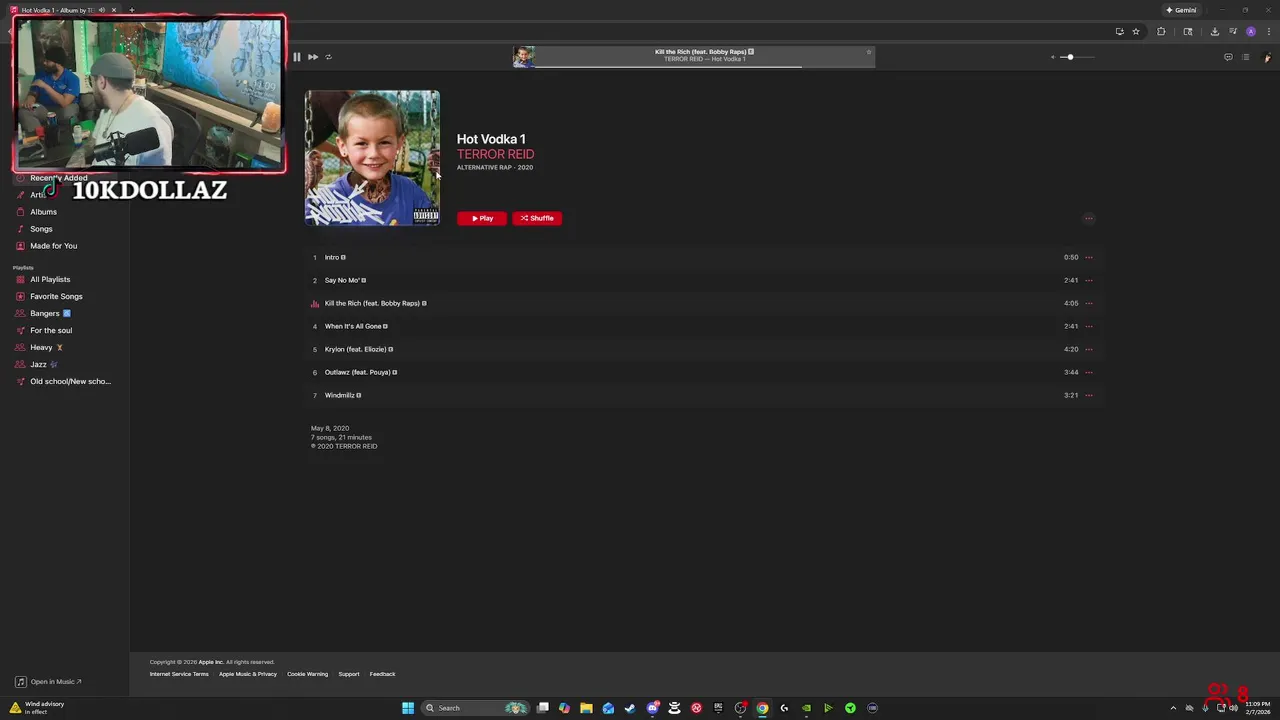This screenshot has width=1280, height=720.
Task: Open the For the soul playlist
Action: pos(51,331)
